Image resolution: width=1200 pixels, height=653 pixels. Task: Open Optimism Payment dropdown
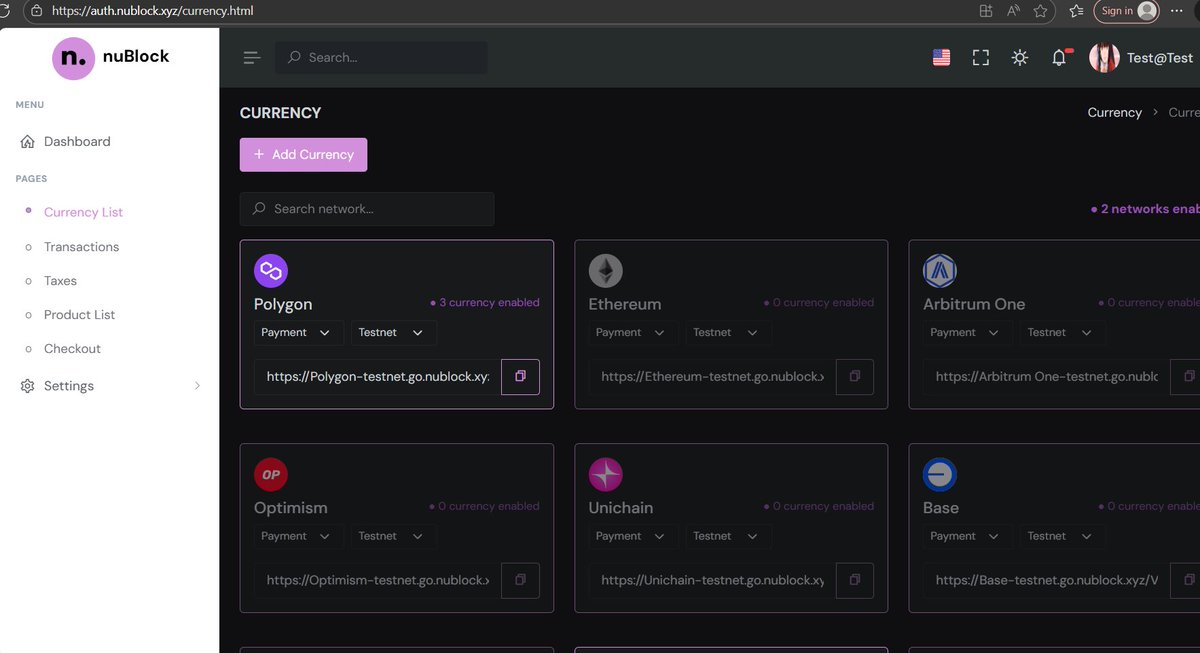tap(298, 537)
